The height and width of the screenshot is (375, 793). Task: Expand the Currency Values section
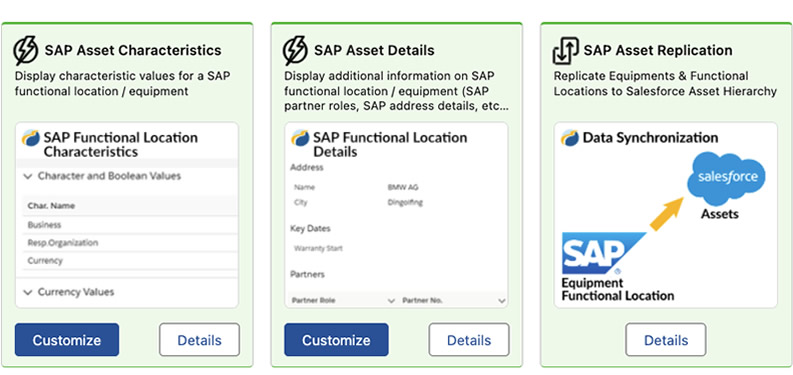point(29,293)
